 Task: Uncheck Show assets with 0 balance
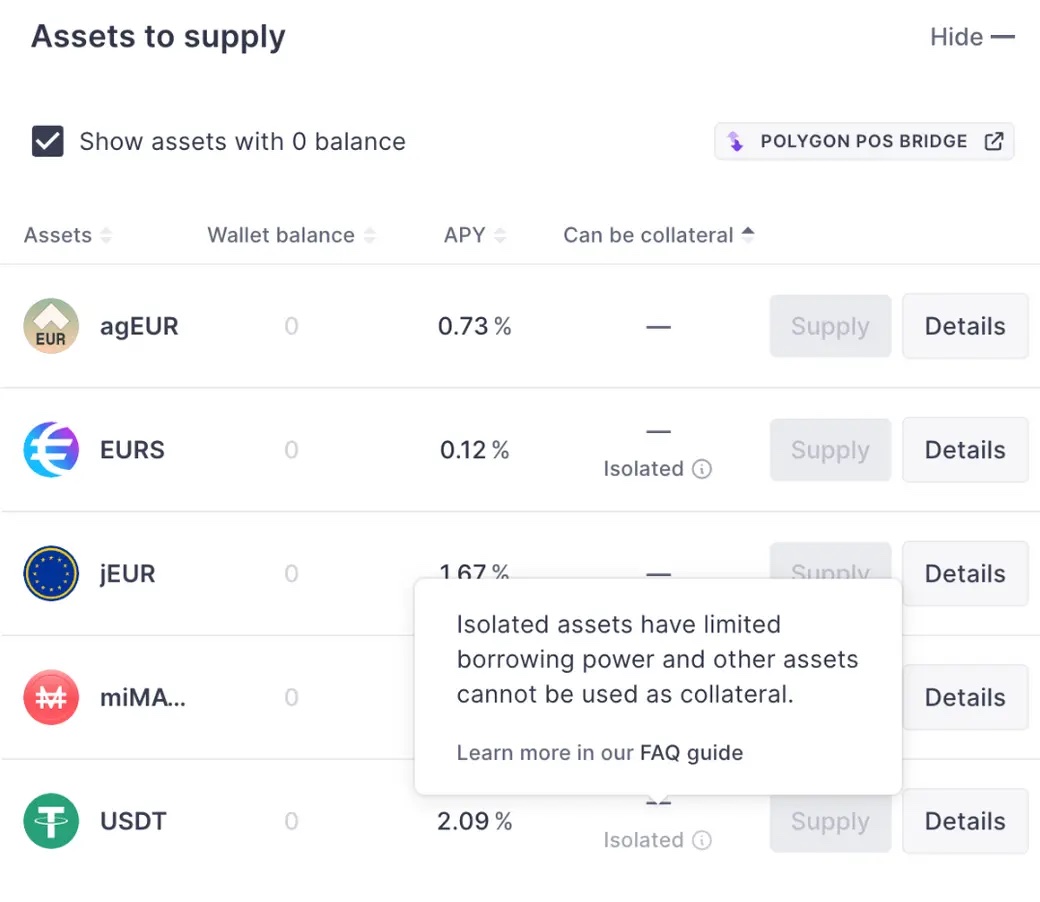47,141
